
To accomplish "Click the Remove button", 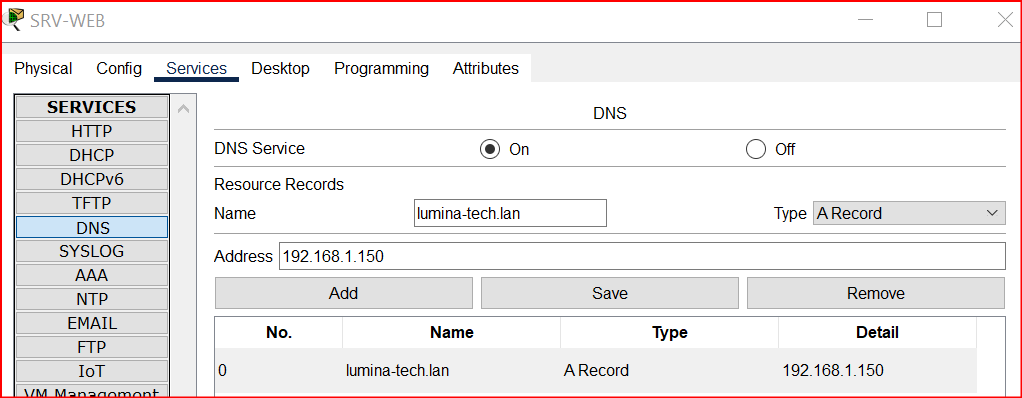I will (x=875, y=293).
